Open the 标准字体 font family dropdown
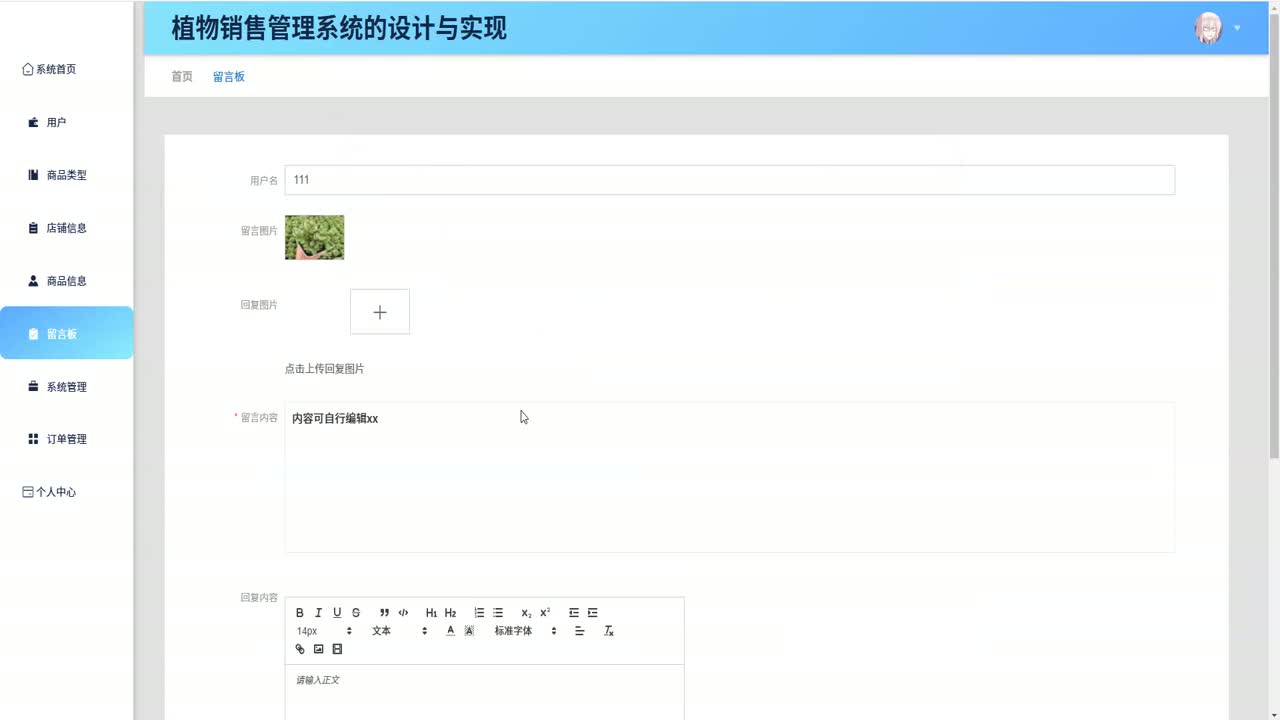 [525, 631]
